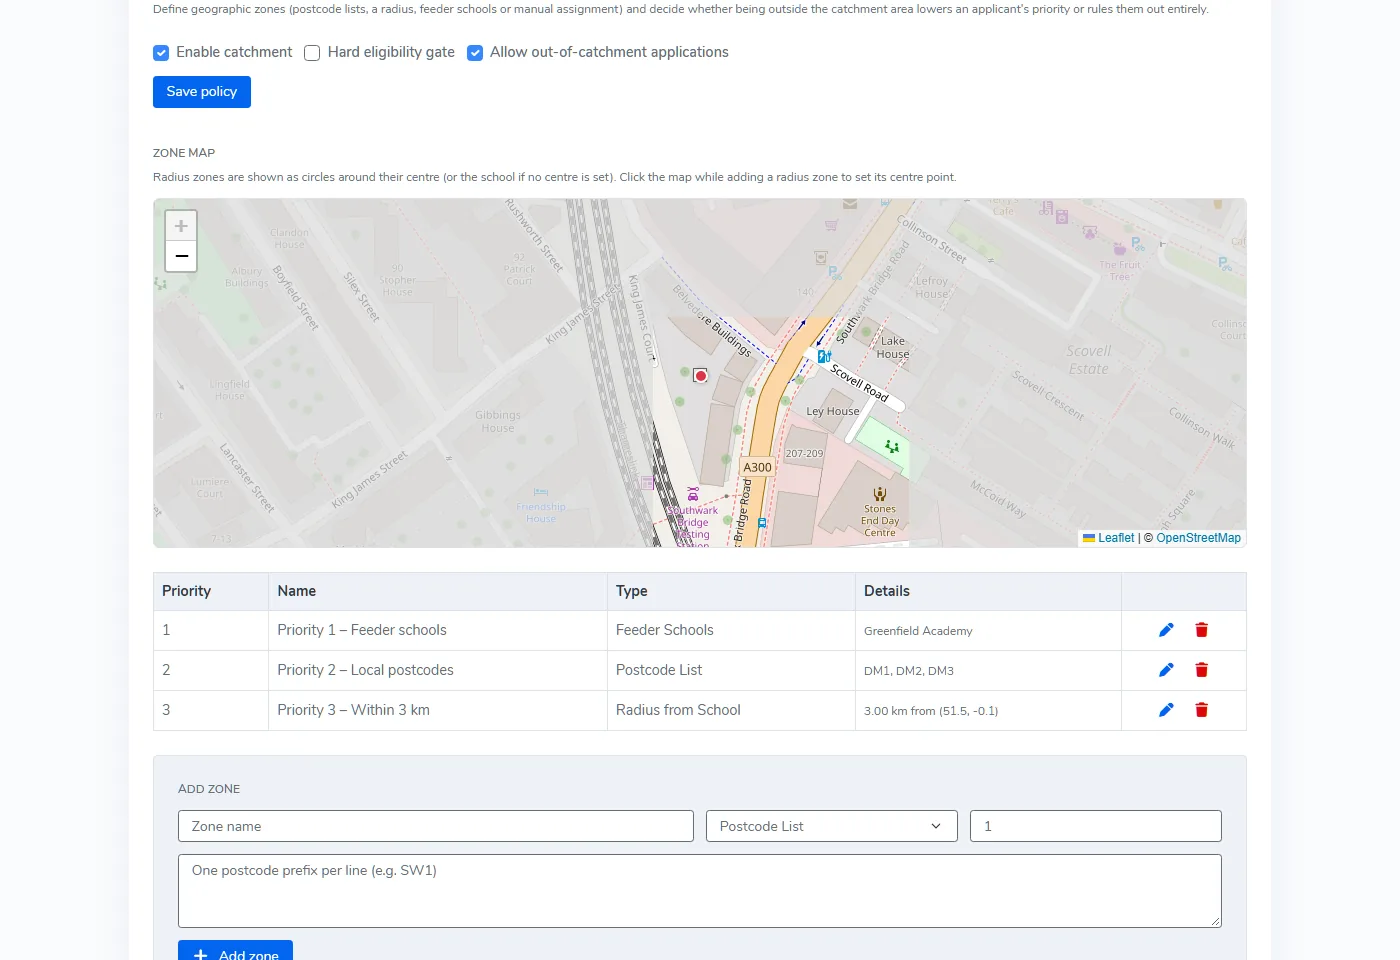Focus the Zone name input field
This screenshot has height=960, width=1400.
[436, 826]
